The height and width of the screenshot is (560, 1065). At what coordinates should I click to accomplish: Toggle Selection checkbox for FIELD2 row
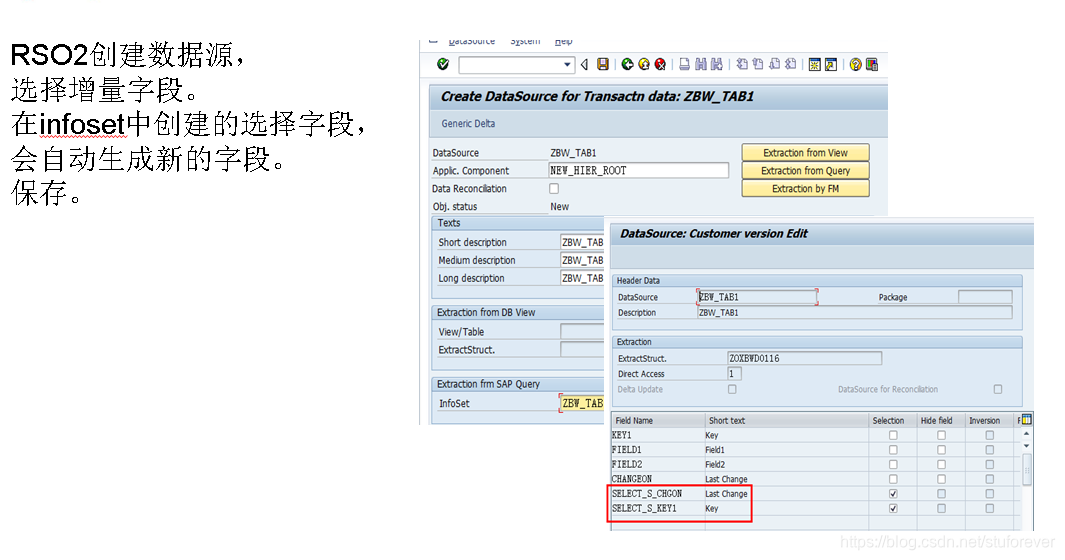coord(893,464)
